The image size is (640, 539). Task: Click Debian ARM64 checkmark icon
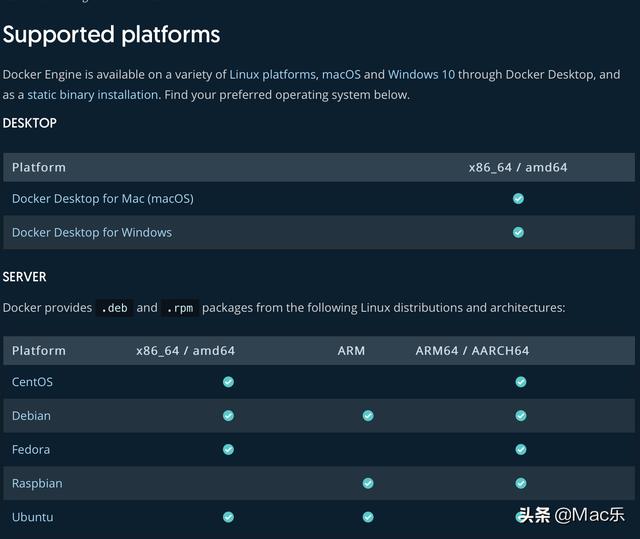click(x=521, y=416)
